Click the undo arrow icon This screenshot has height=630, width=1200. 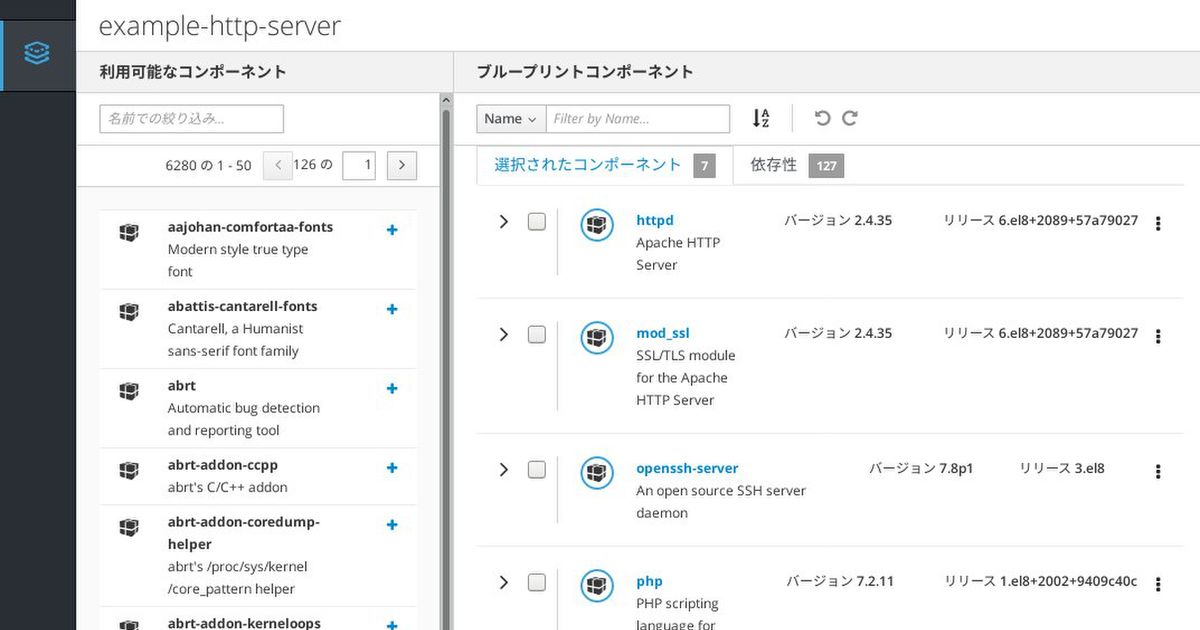tap(822, 118)
